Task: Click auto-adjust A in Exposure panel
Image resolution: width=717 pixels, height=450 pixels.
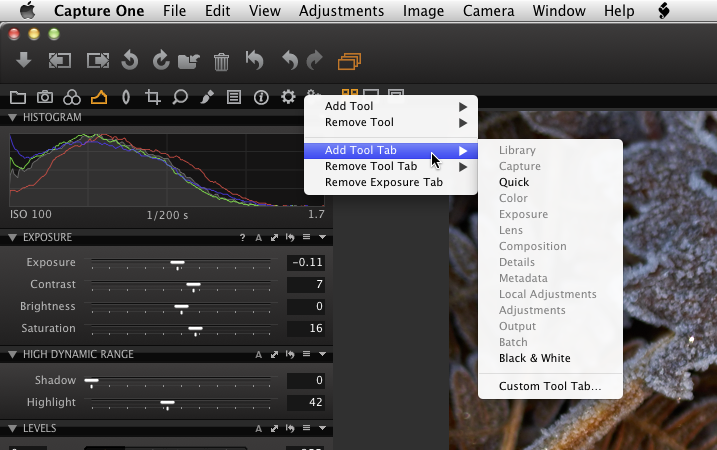Action: pos(258,237)
